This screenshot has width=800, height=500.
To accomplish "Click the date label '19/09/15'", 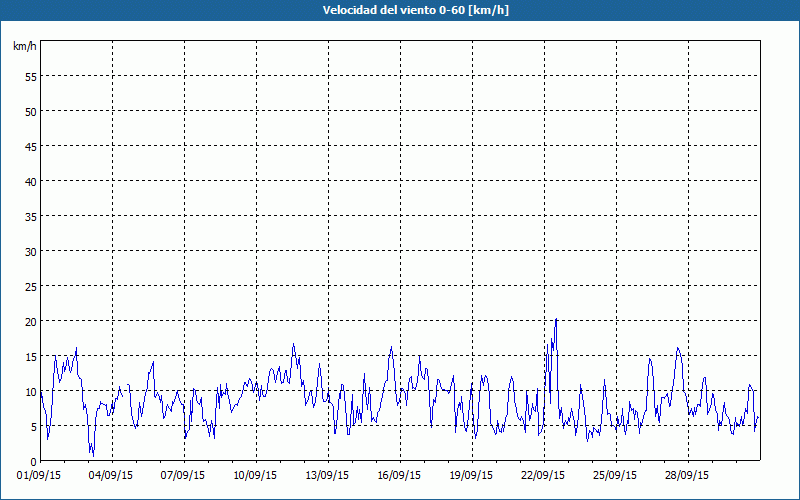I will click(x=471, y=475).
